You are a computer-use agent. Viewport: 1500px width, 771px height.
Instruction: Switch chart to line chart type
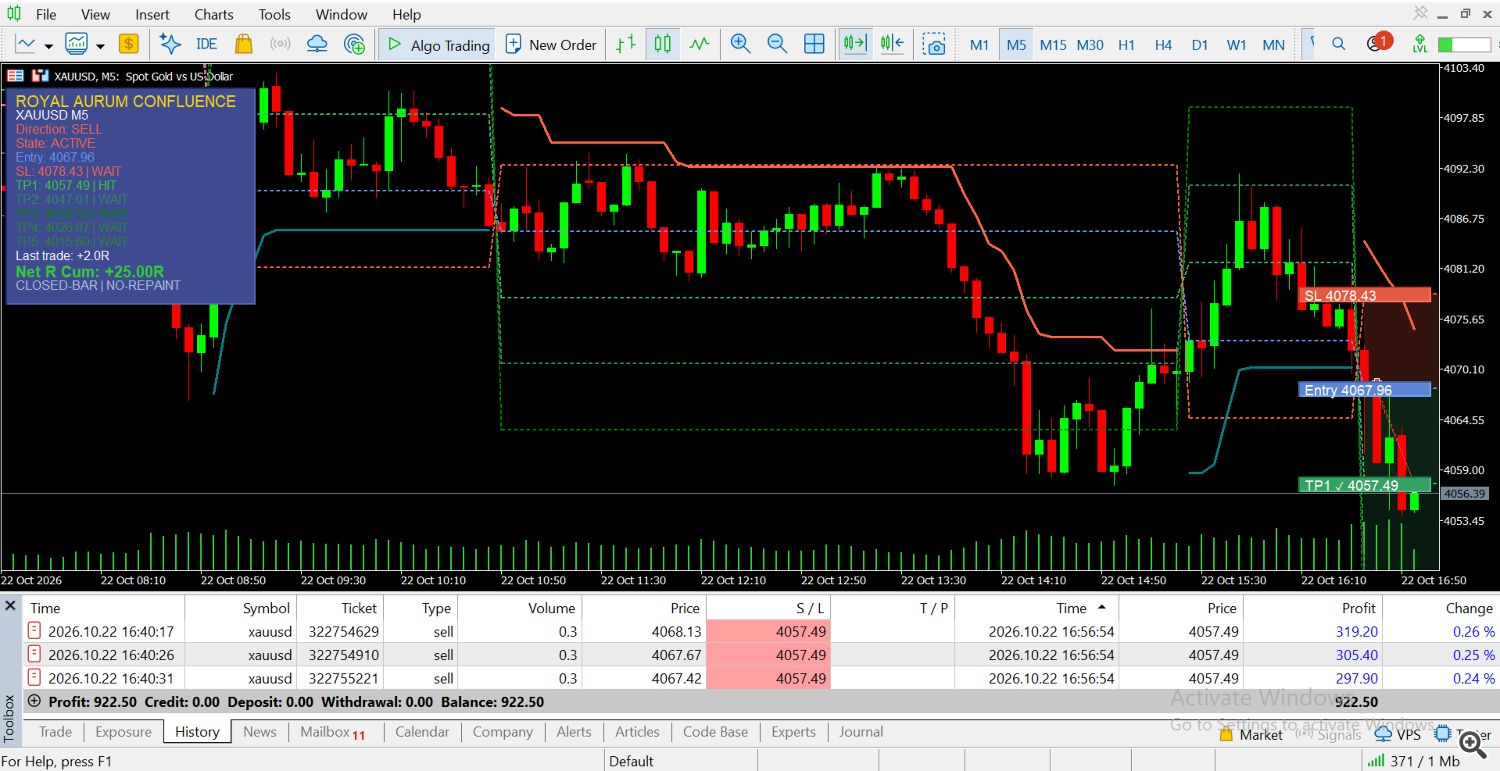[x=699, y=44]
